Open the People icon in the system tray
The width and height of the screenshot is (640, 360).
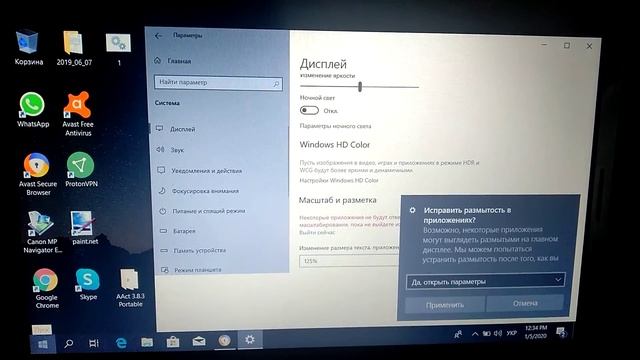(458, 334)
